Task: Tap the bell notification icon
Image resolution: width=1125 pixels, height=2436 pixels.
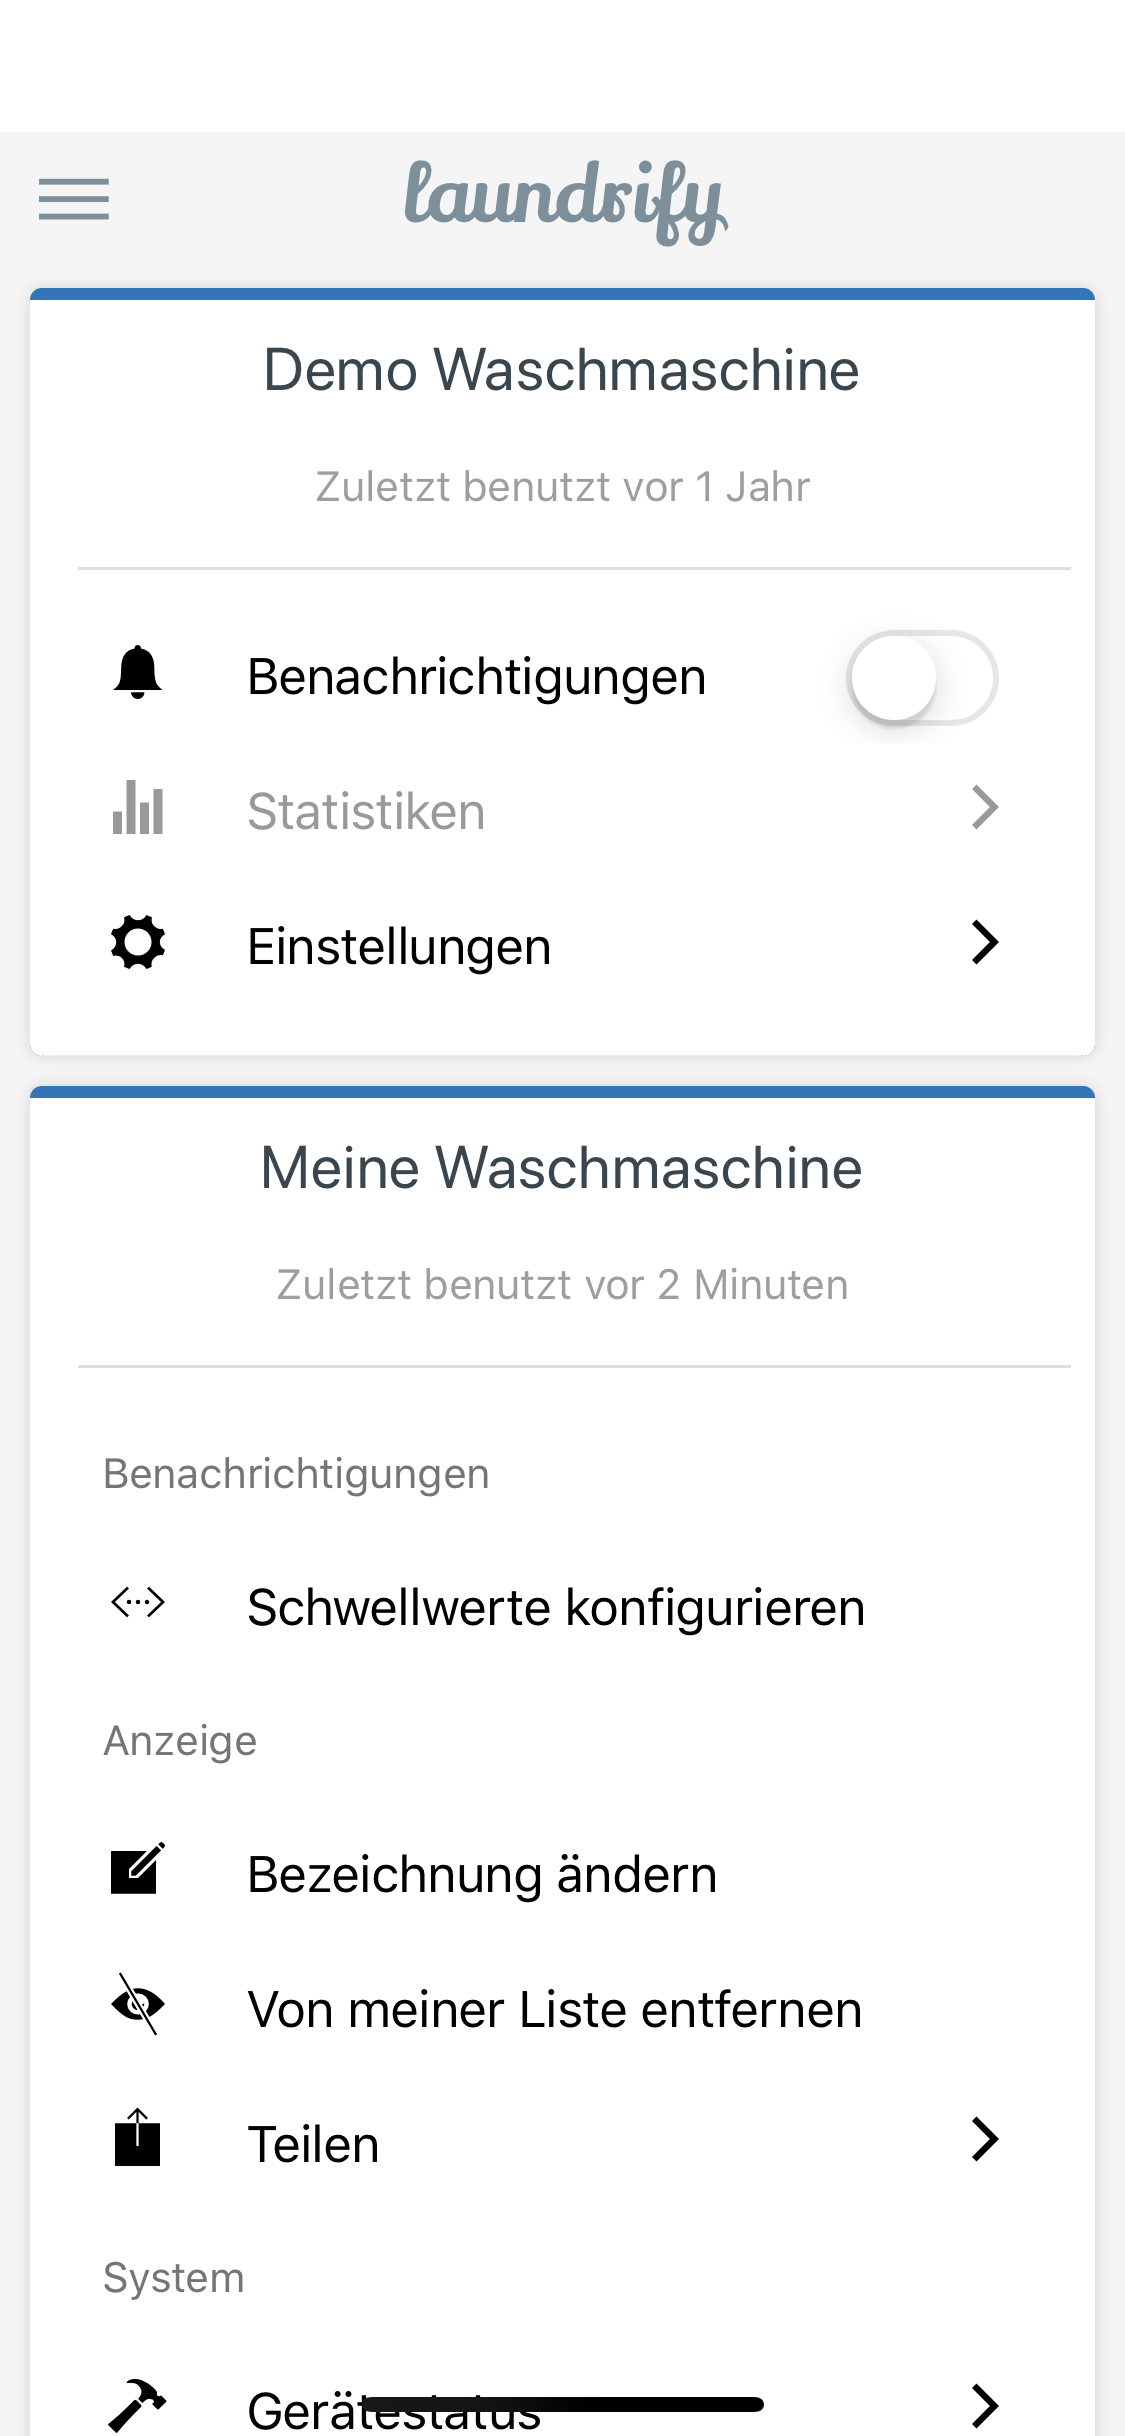Action: [x=138, y=673]
